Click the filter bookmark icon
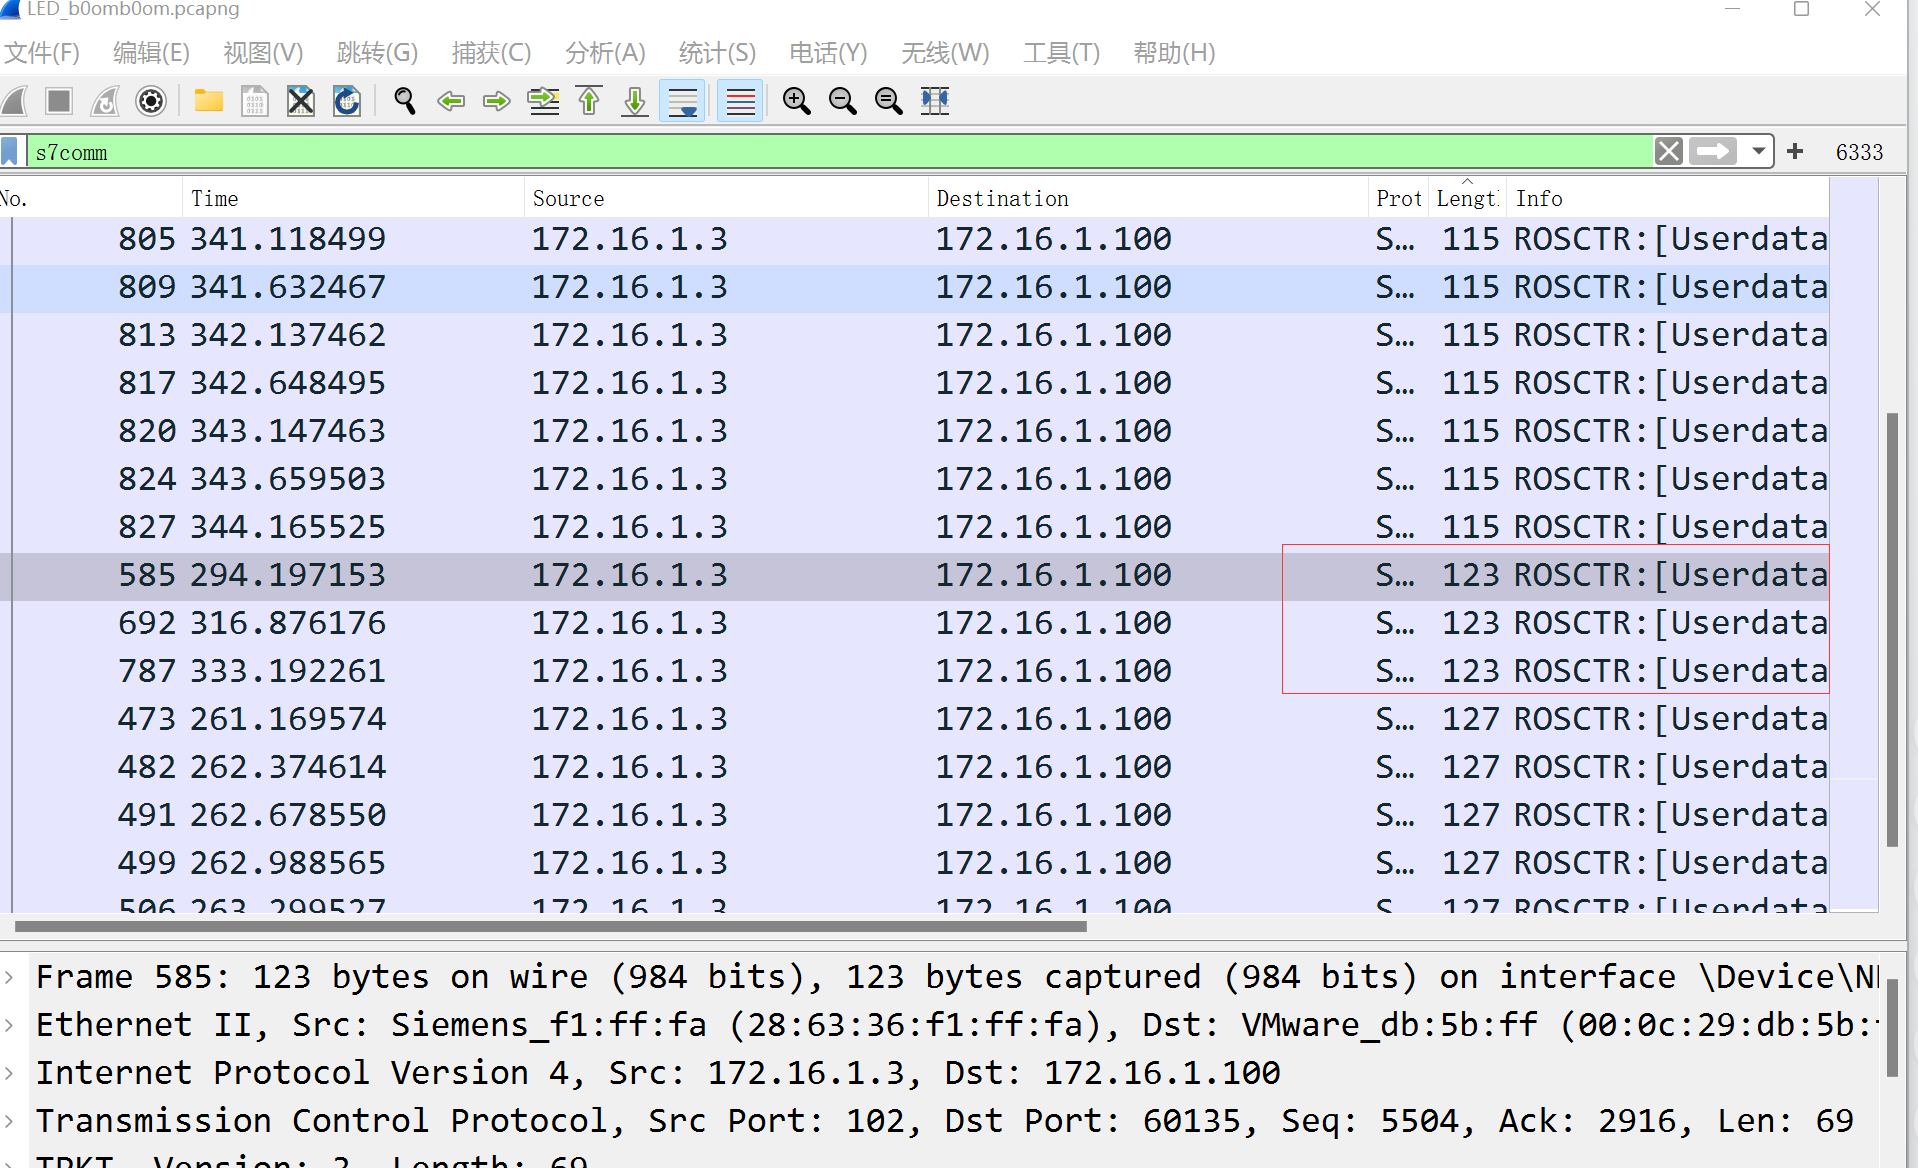This screenshot has width=1918, height=1168. click(11, 152)
